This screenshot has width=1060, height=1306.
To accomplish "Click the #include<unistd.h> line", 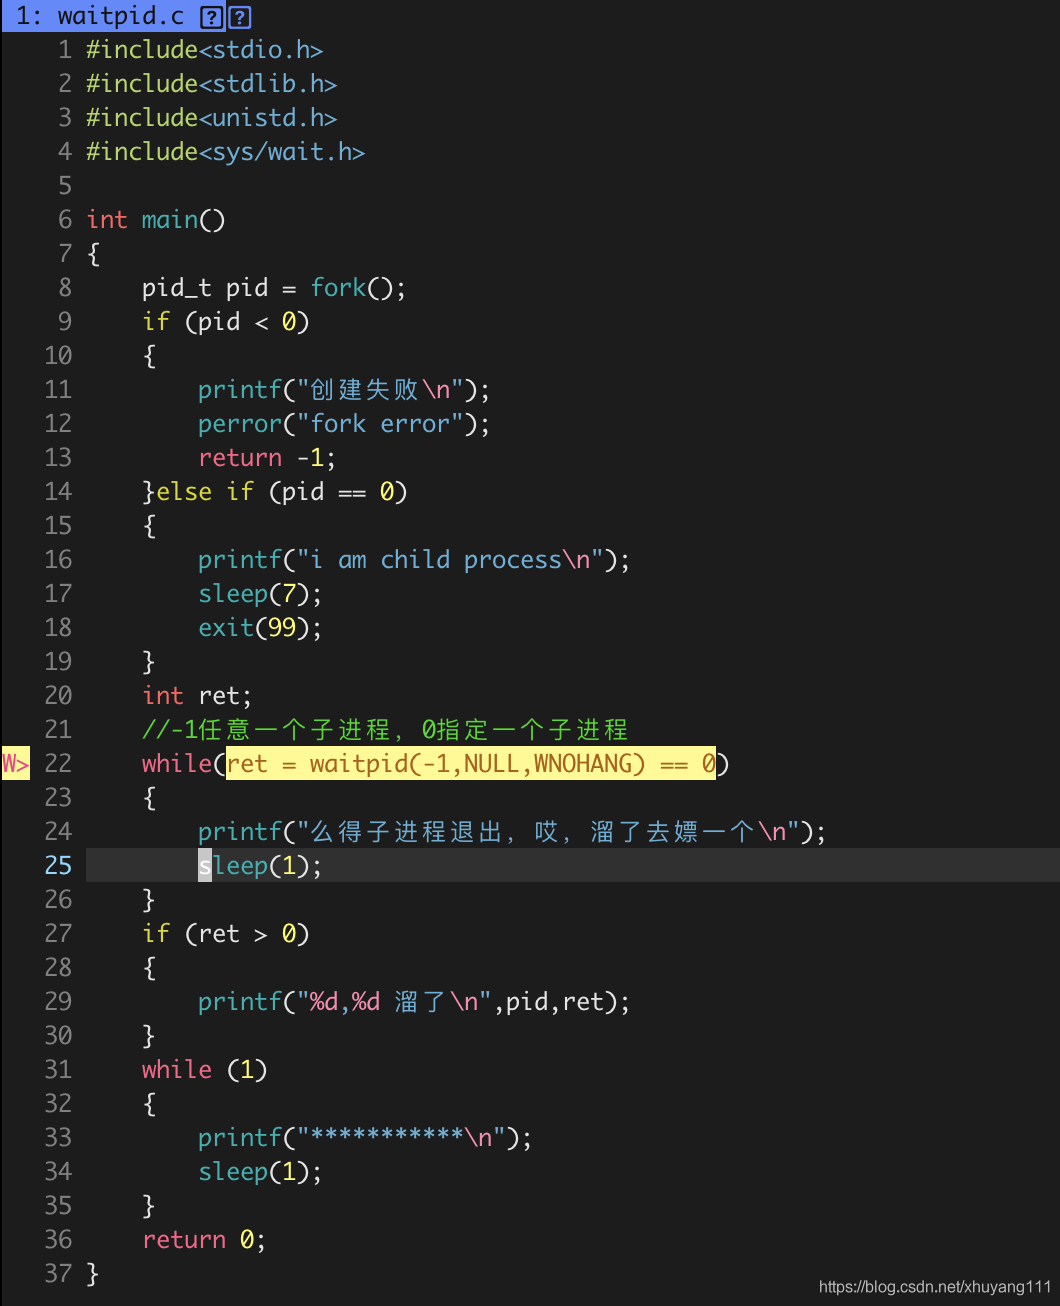I will coord(211,118).
